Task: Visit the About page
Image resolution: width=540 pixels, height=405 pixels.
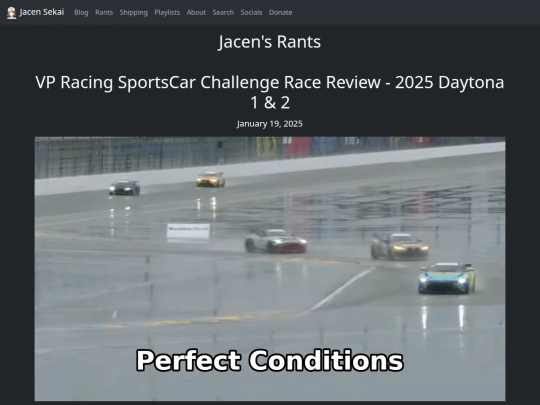Action: [196, 13]
